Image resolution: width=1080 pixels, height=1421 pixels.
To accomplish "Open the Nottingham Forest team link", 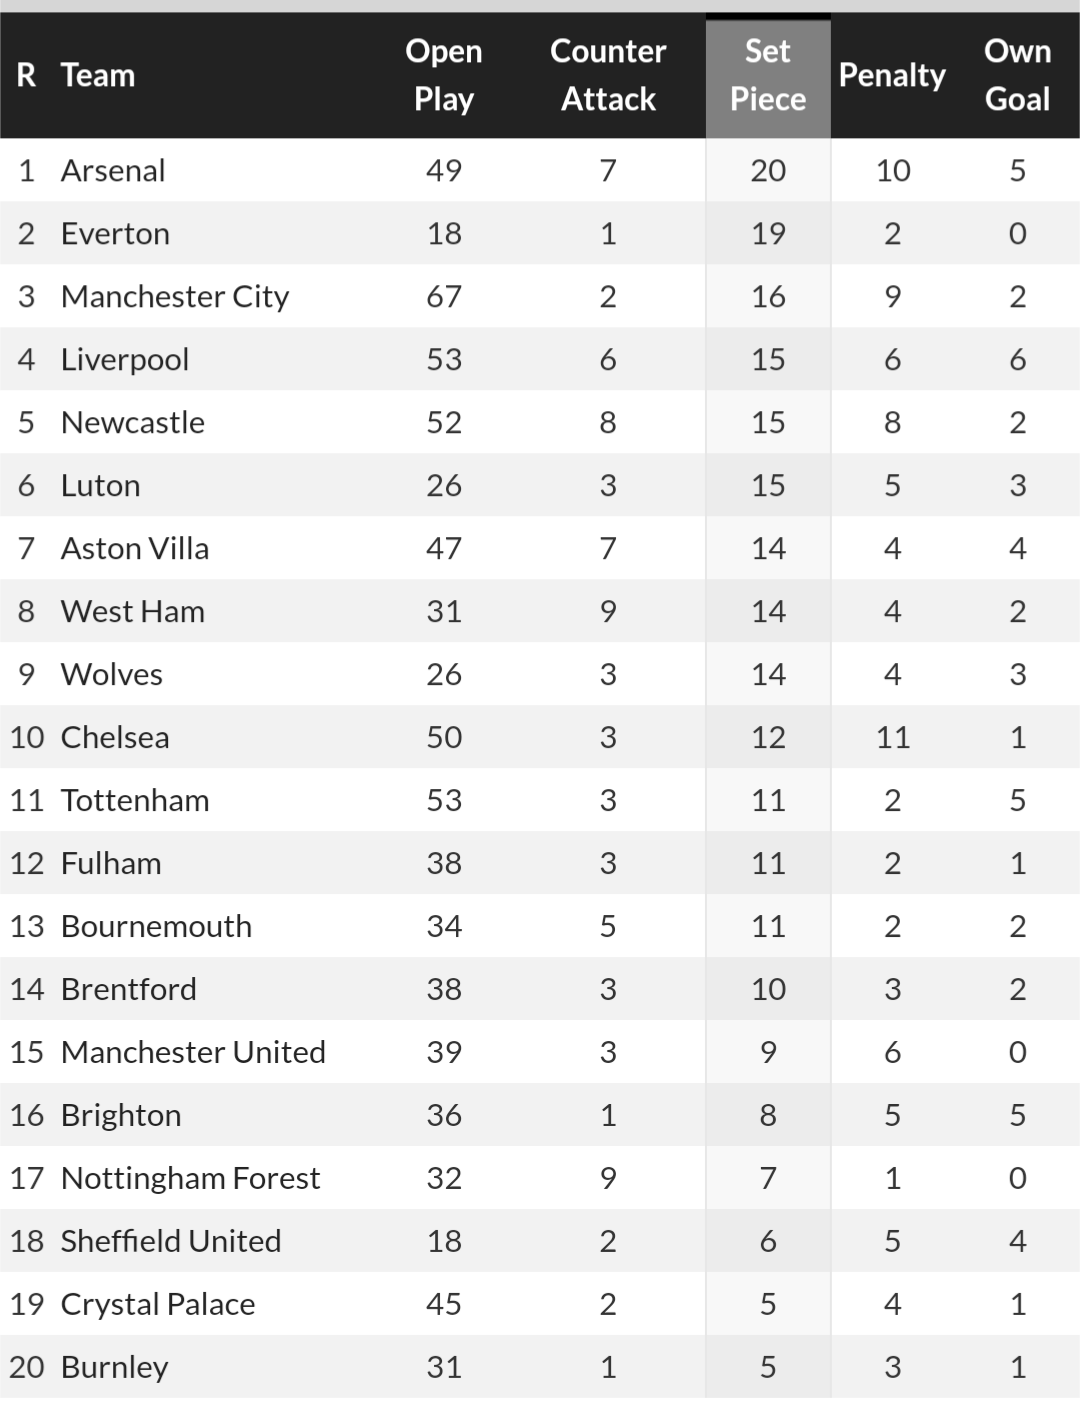I will [190, 1178].
